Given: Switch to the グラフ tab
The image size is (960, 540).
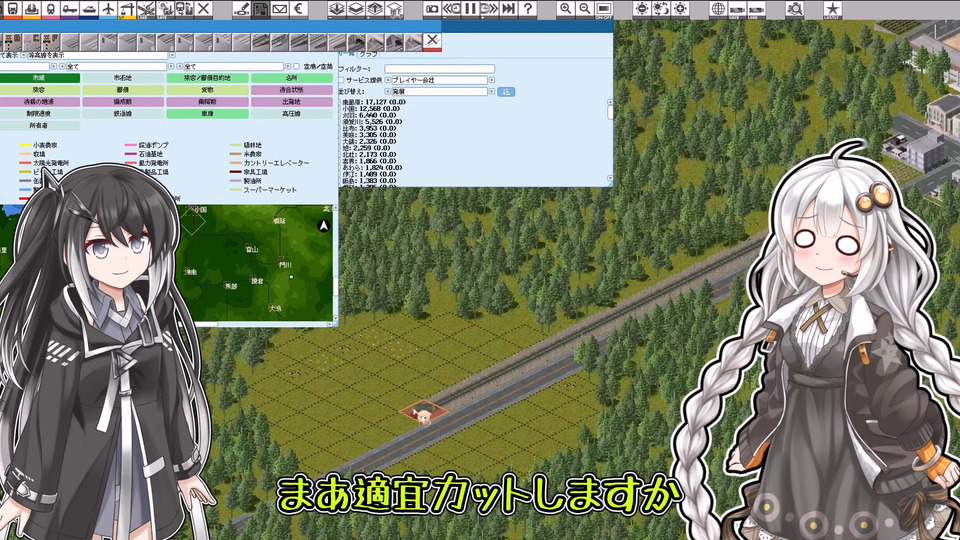Looking at the screenshot, I should pyautogui.click(x=368, y=54).
